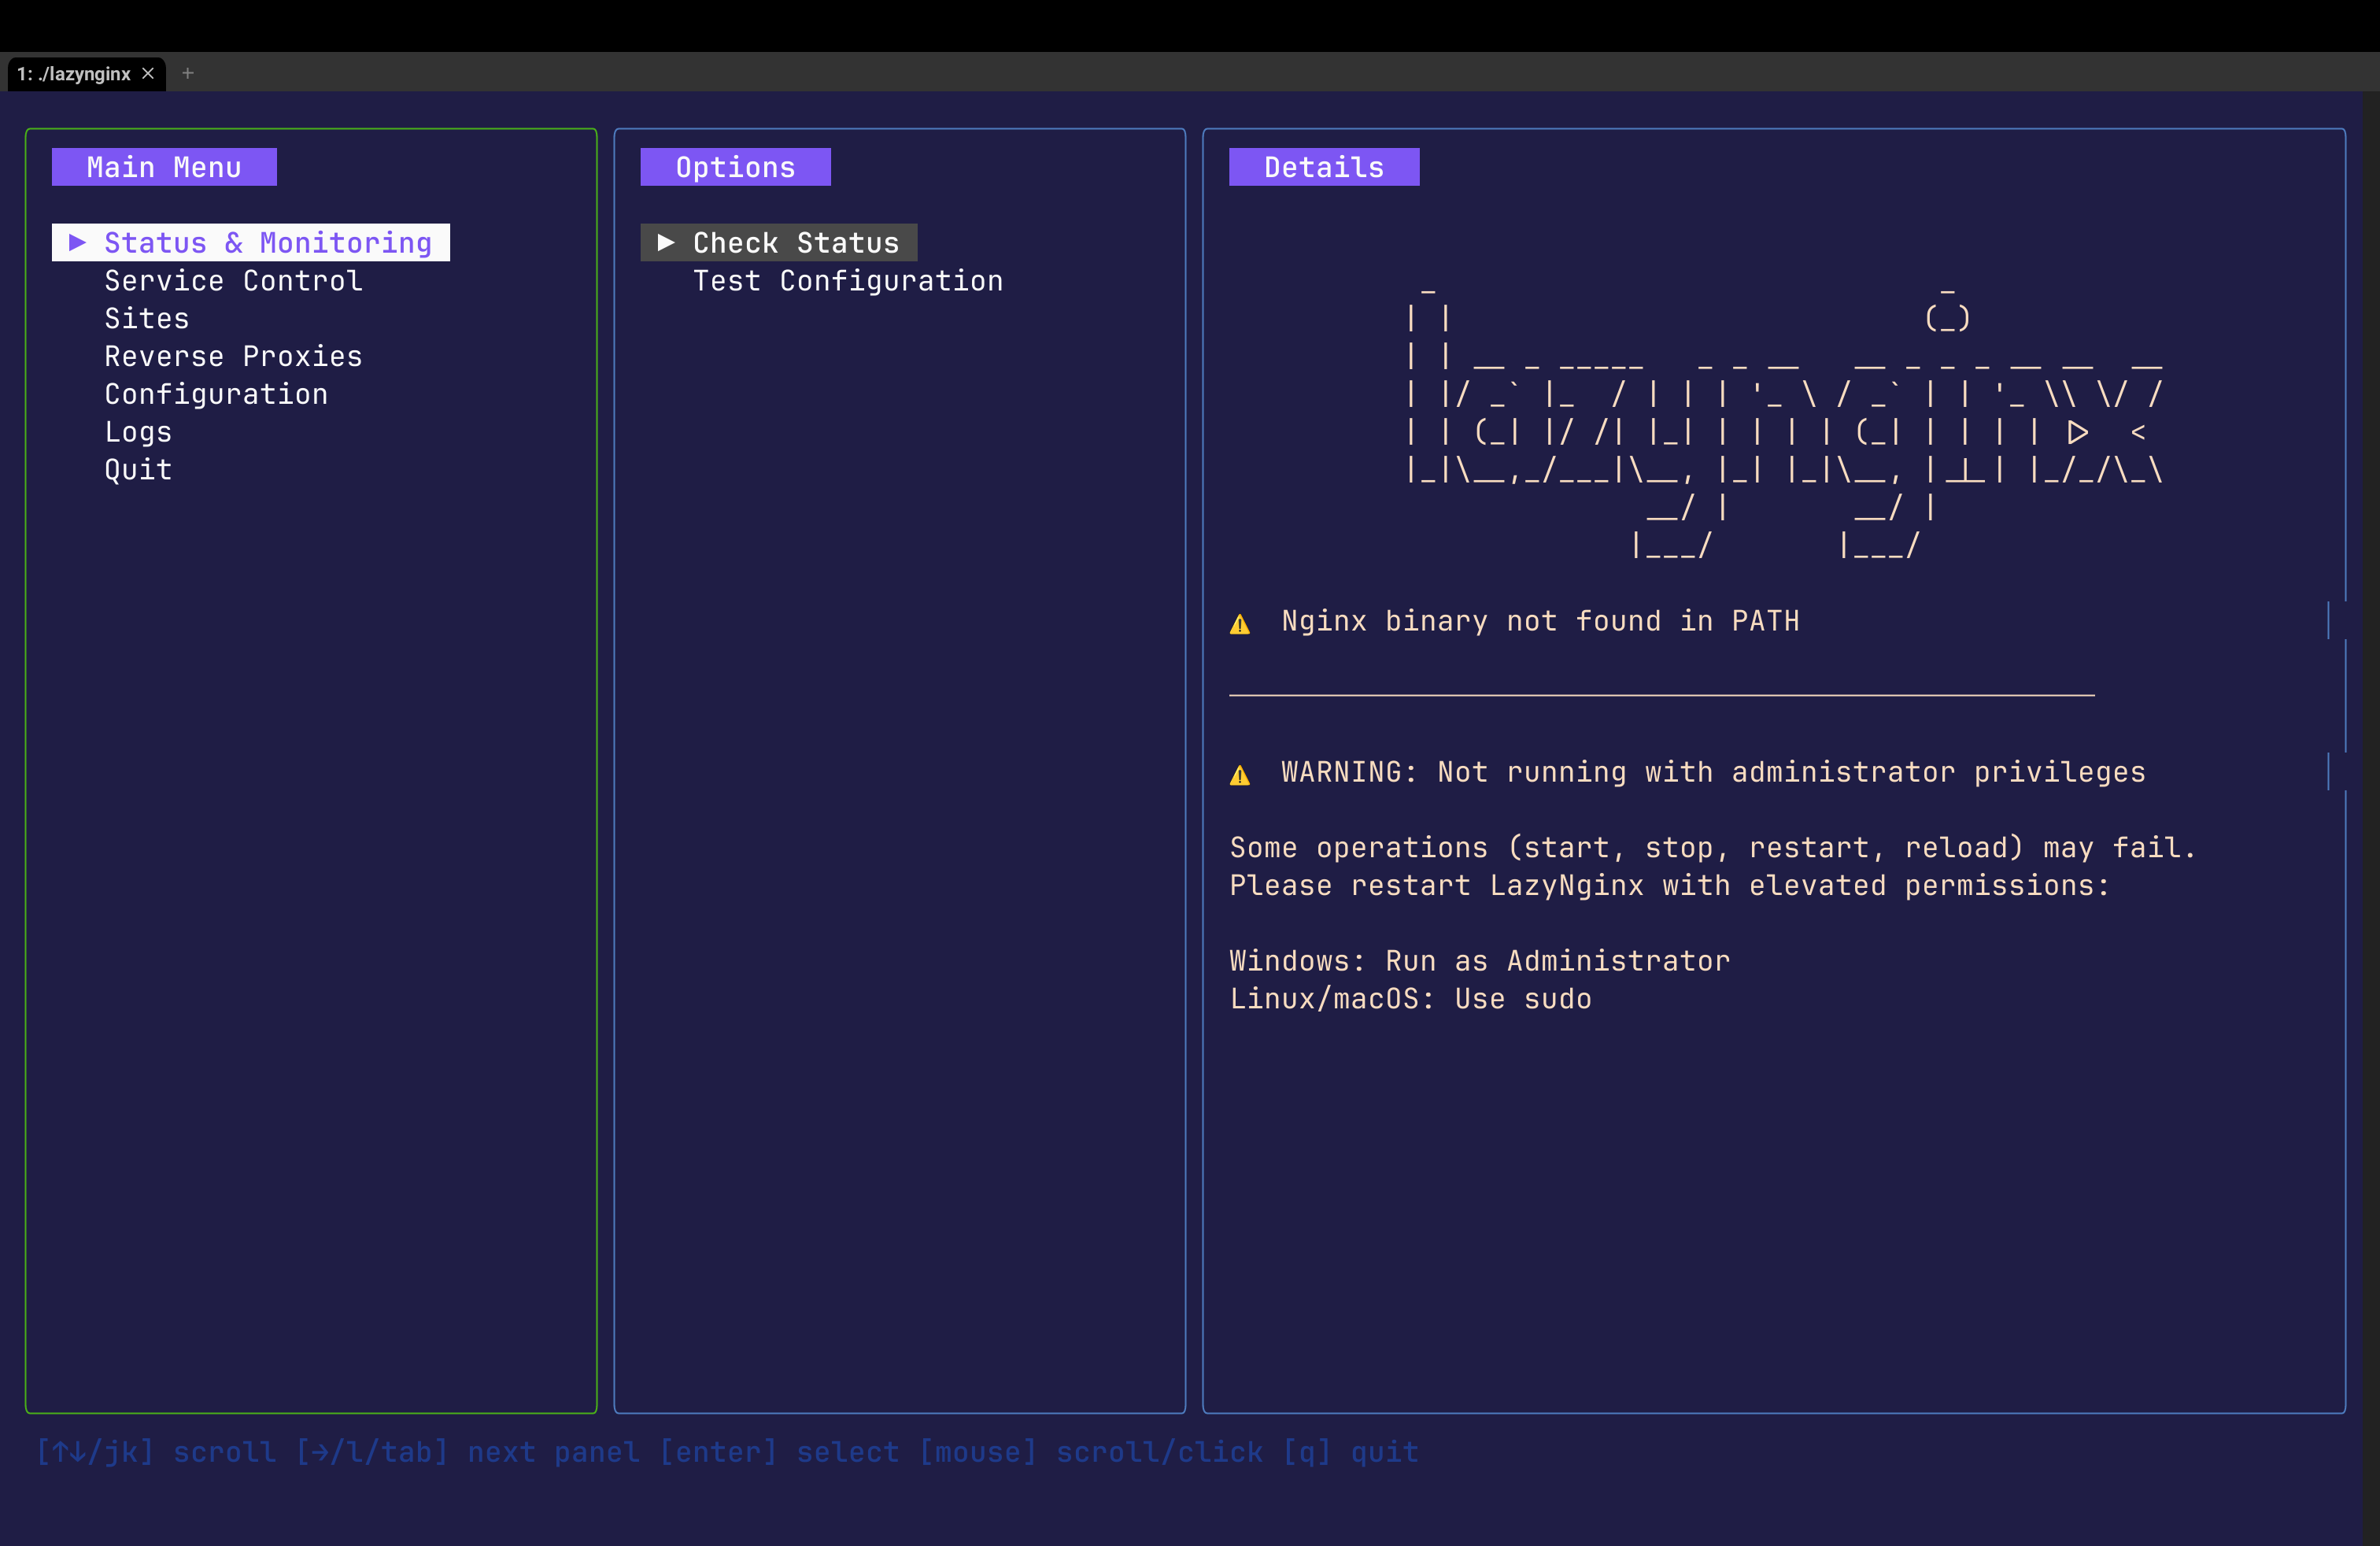
Task: Click the Main Menu panel header
Action: (x=164, y=167)
